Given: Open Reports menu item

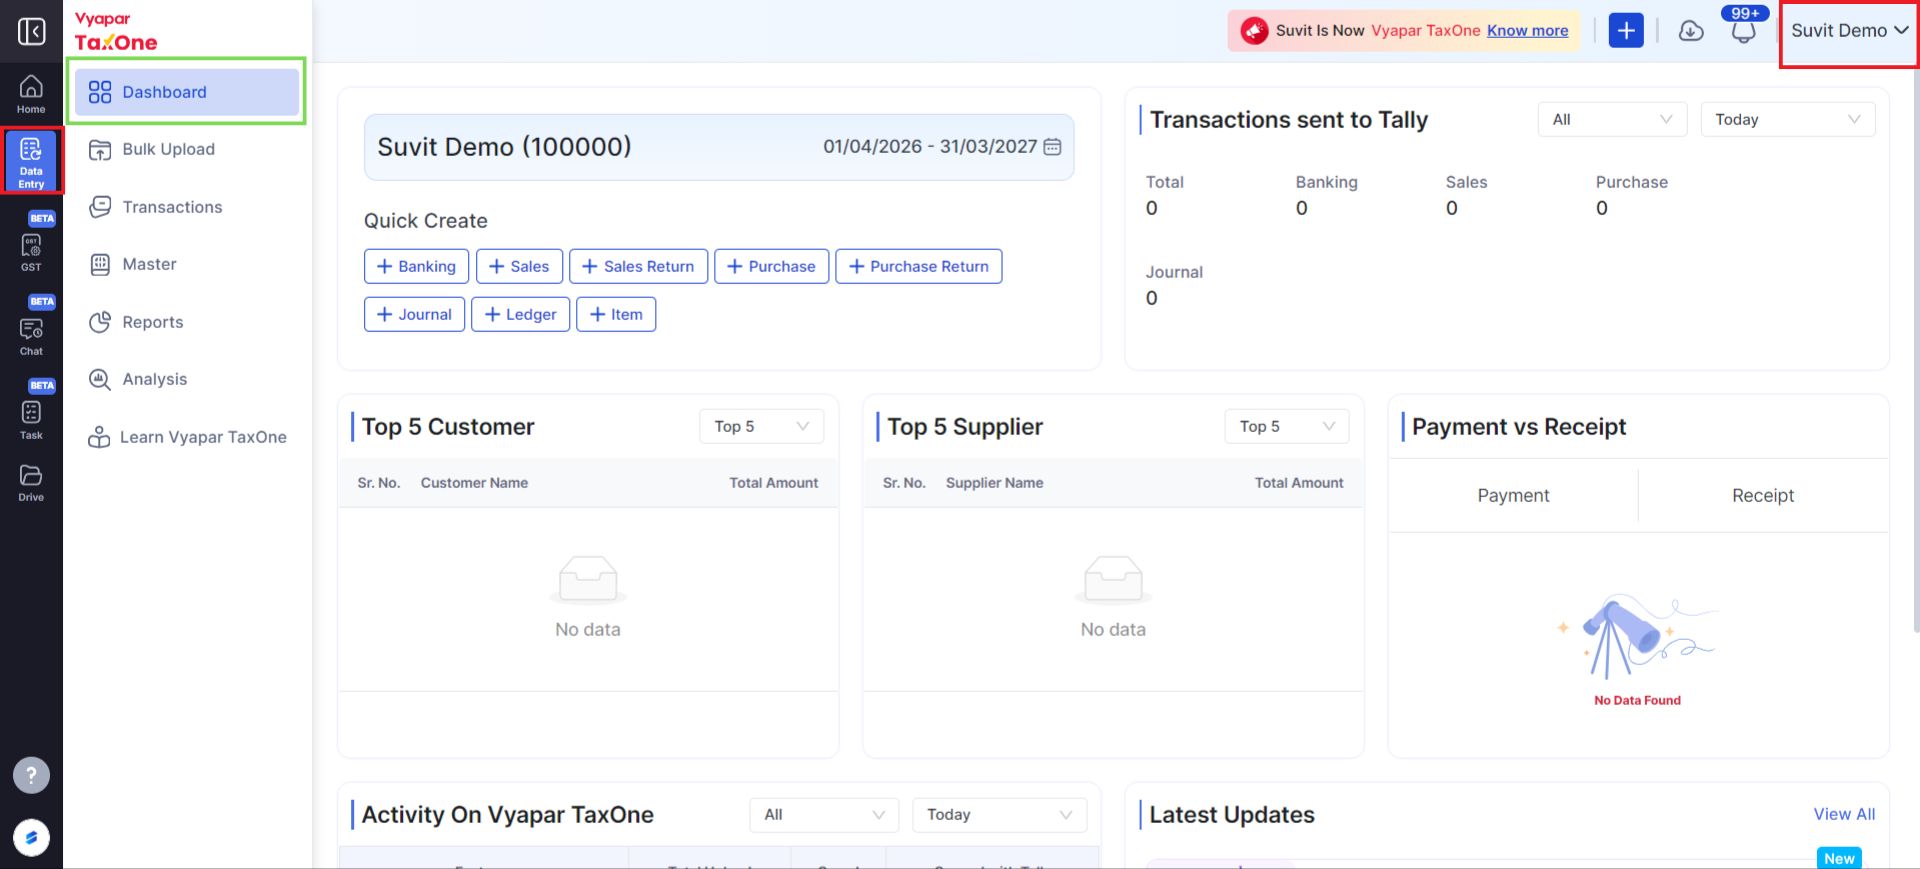Looking at the screenshot, I should click(x=187, y=322).
